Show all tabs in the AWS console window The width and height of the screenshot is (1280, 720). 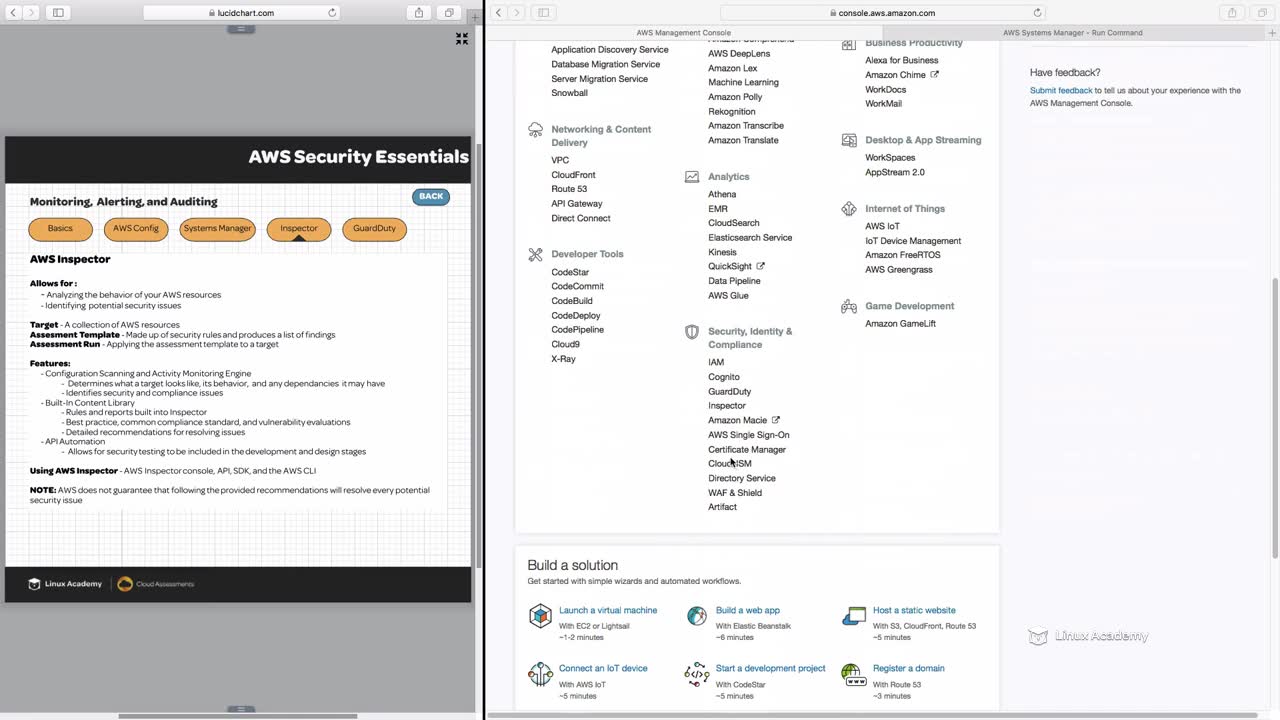point(1262,13)
